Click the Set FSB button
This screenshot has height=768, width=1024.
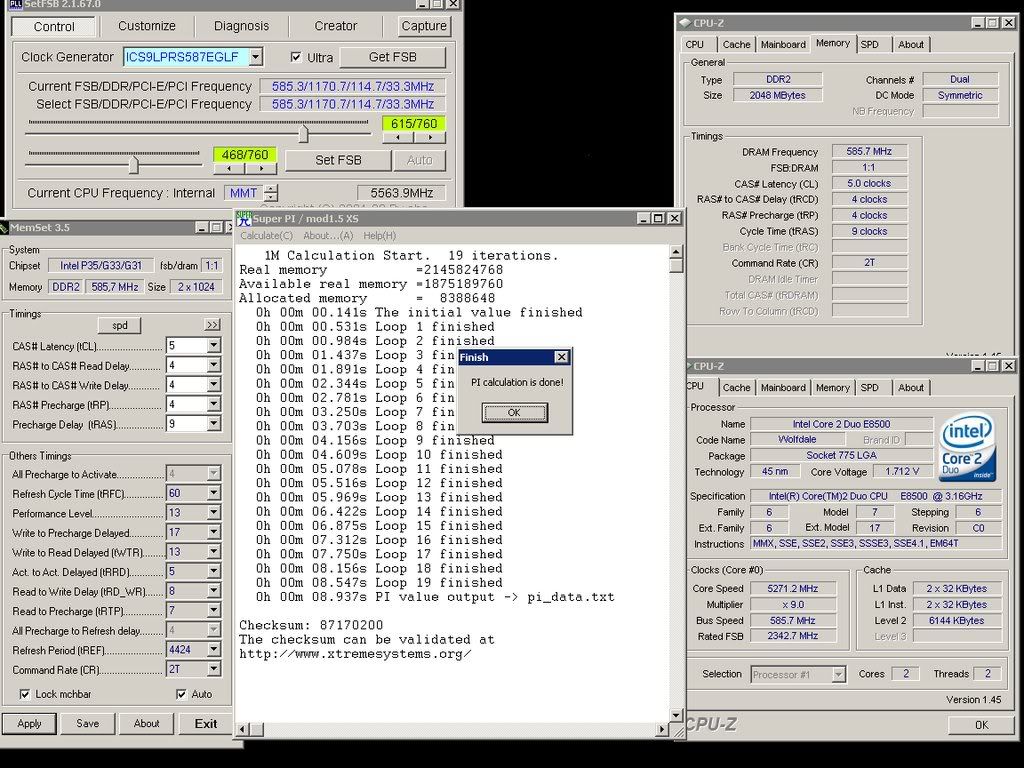pos(338,160)
